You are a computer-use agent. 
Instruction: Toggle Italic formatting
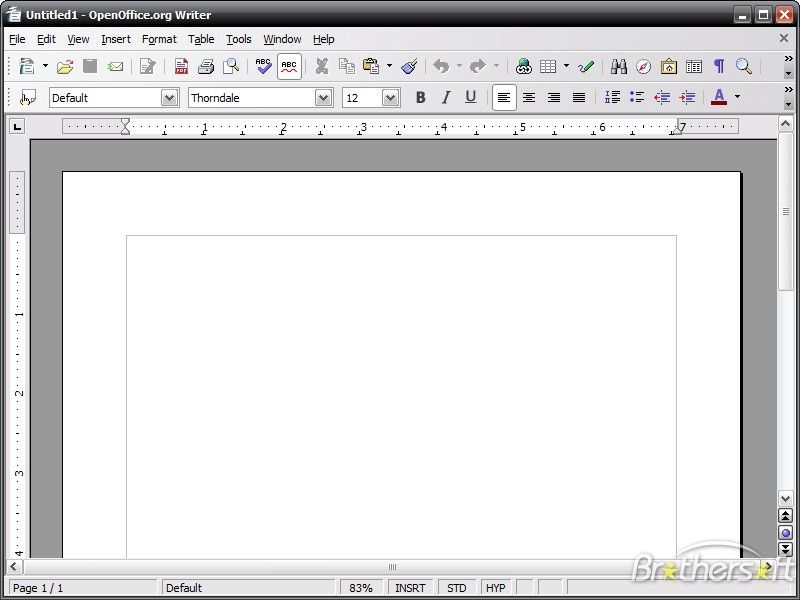coord(446,97)
